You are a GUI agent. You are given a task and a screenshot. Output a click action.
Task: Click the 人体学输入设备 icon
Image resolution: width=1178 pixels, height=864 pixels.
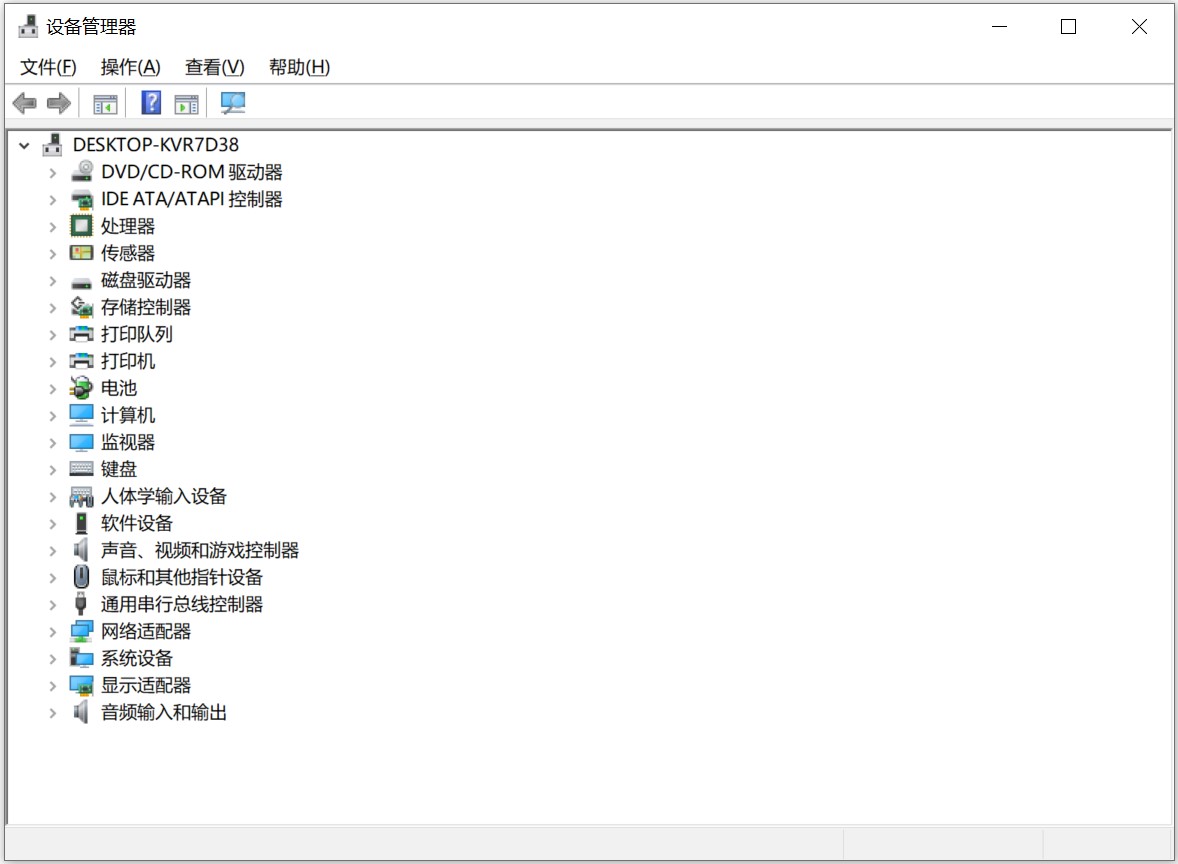[81, 497]
